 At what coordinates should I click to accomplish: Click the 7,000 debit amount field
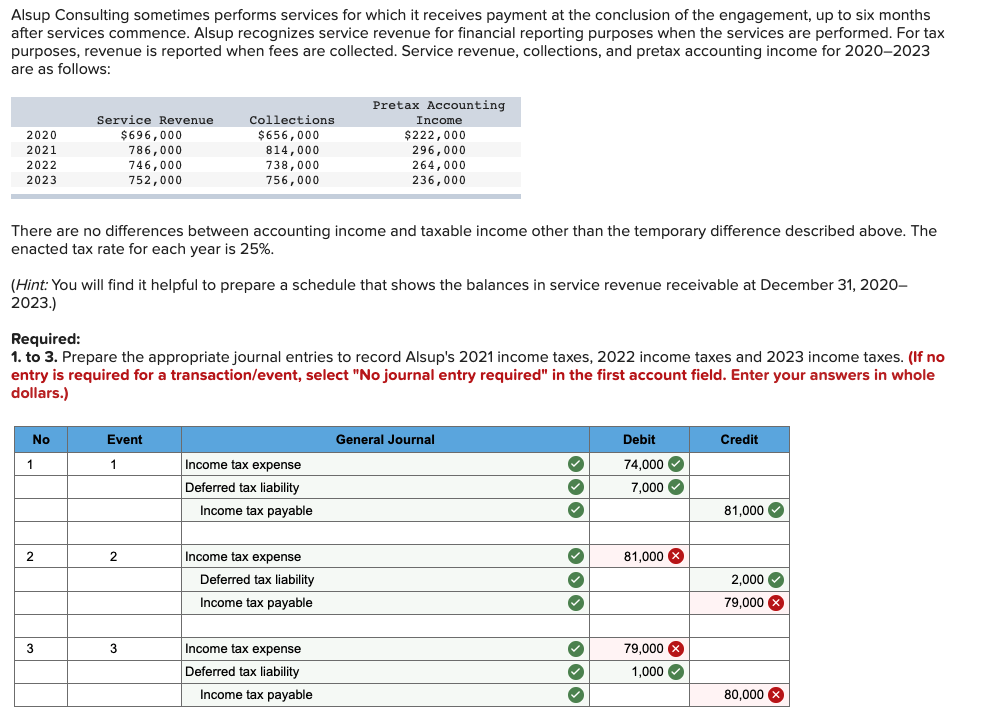pos(640,487)
